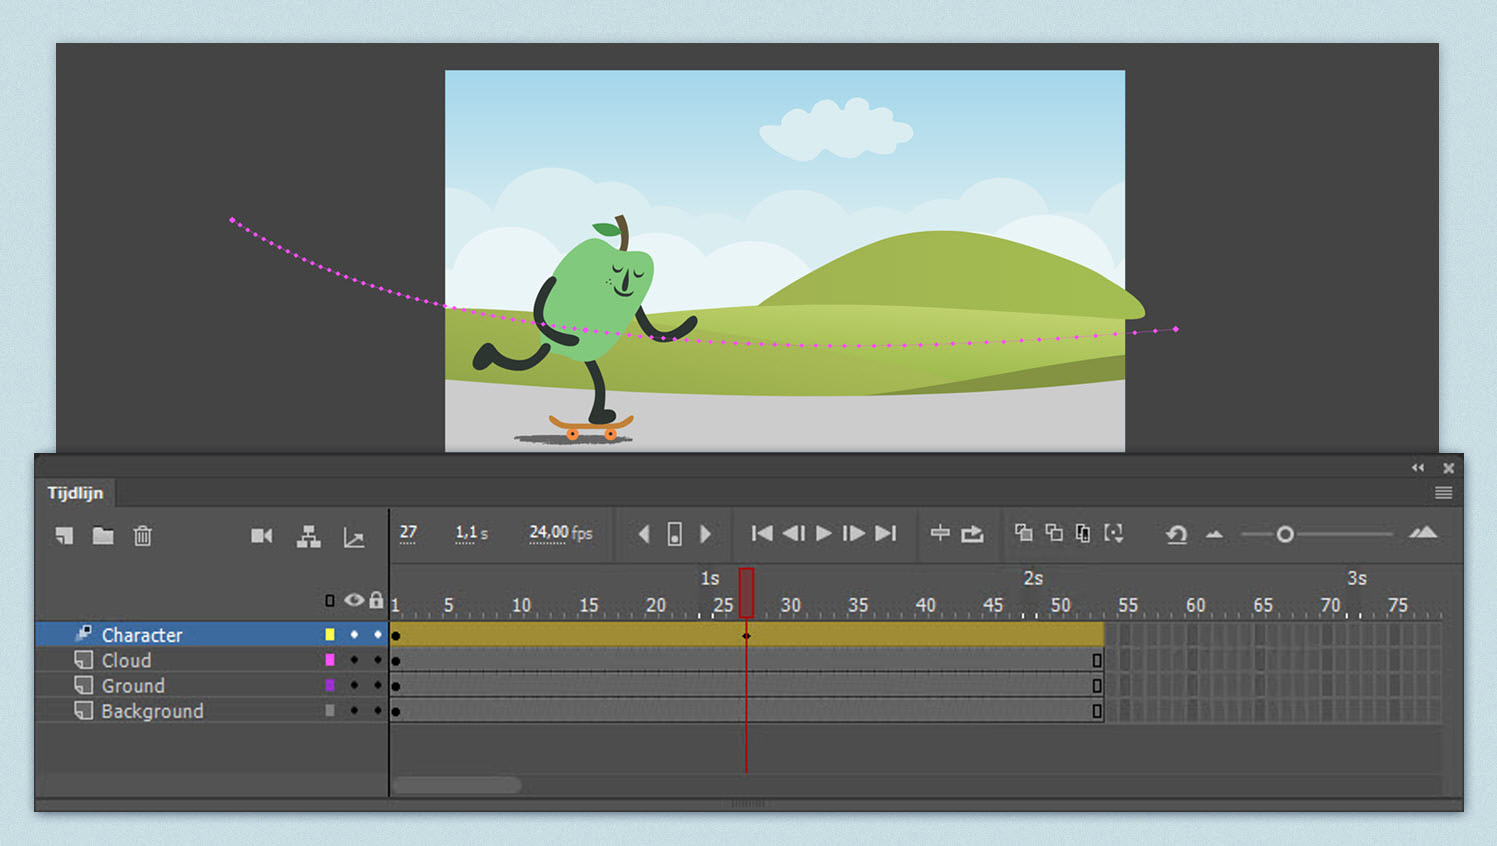Create a new layer in the timeline

coord(64,536)
